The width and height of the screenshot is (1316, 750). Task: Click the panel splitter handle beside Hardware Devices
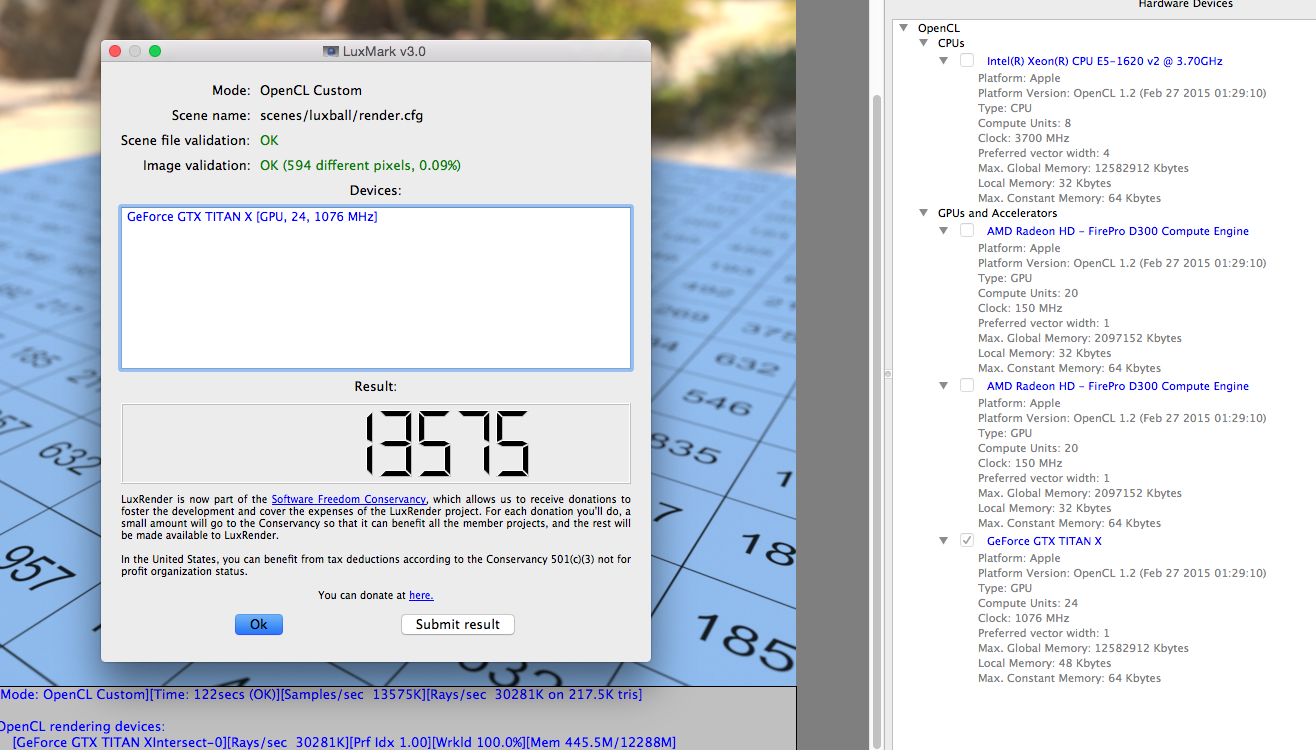tap(887, 375)
